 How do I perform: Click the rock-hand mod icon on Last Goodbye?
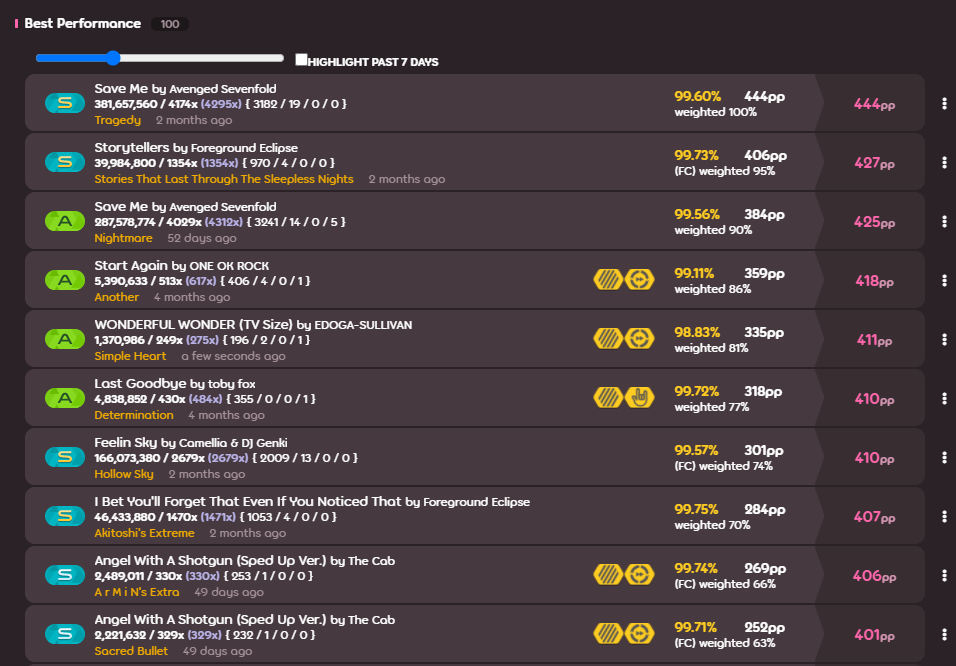(x=640, y=398)
